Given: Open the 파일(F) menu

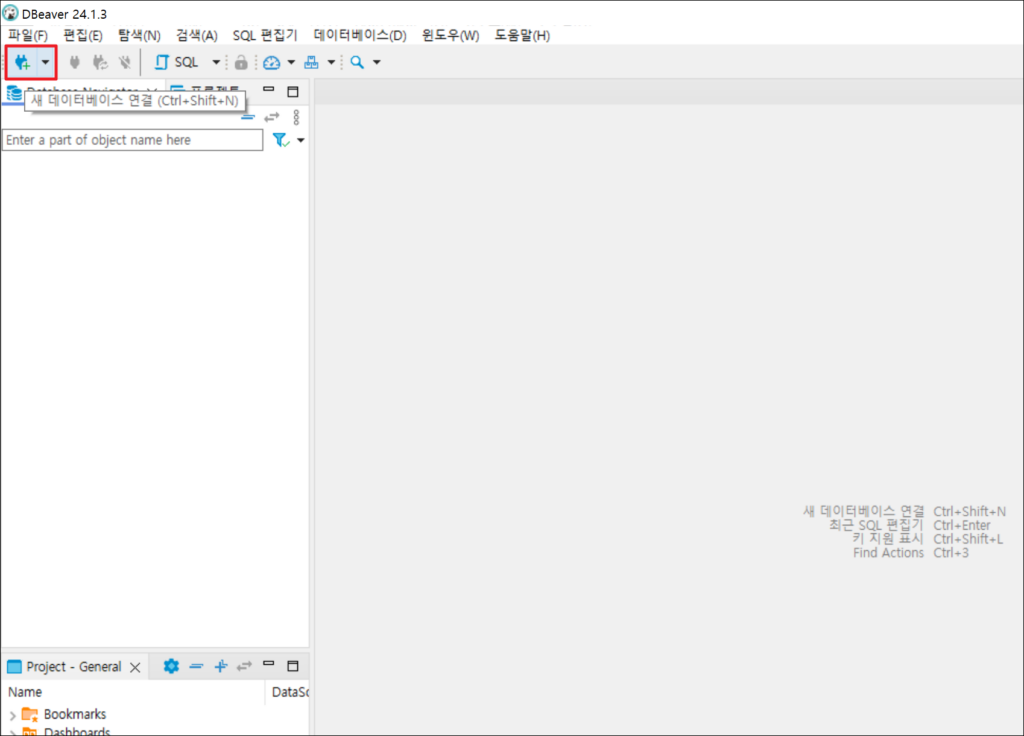Looking at the screenshot, I should (x=28, y=35).
